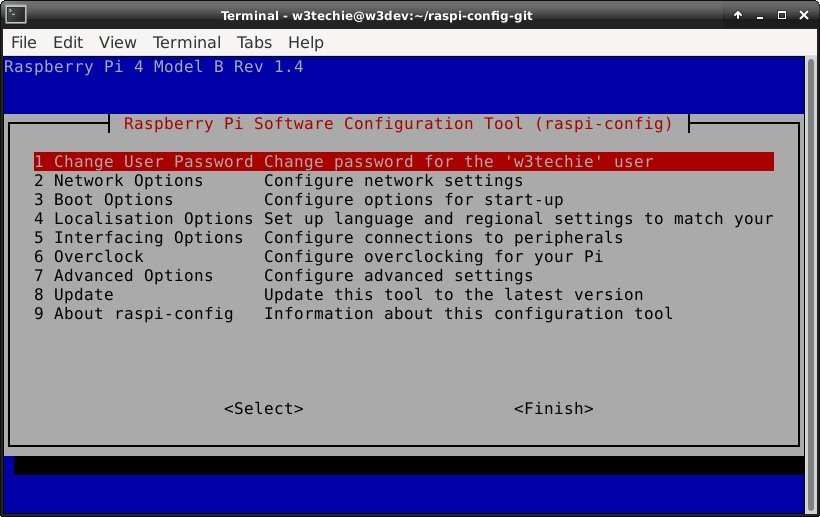Screen dimensions: 820x517
Task: Select 4 Localisation Options entry
Action: pos(404,219)
